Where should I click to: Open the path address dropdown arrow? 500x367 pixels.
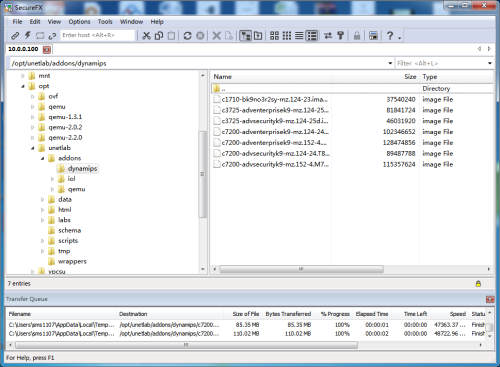(x=390, y=63)
